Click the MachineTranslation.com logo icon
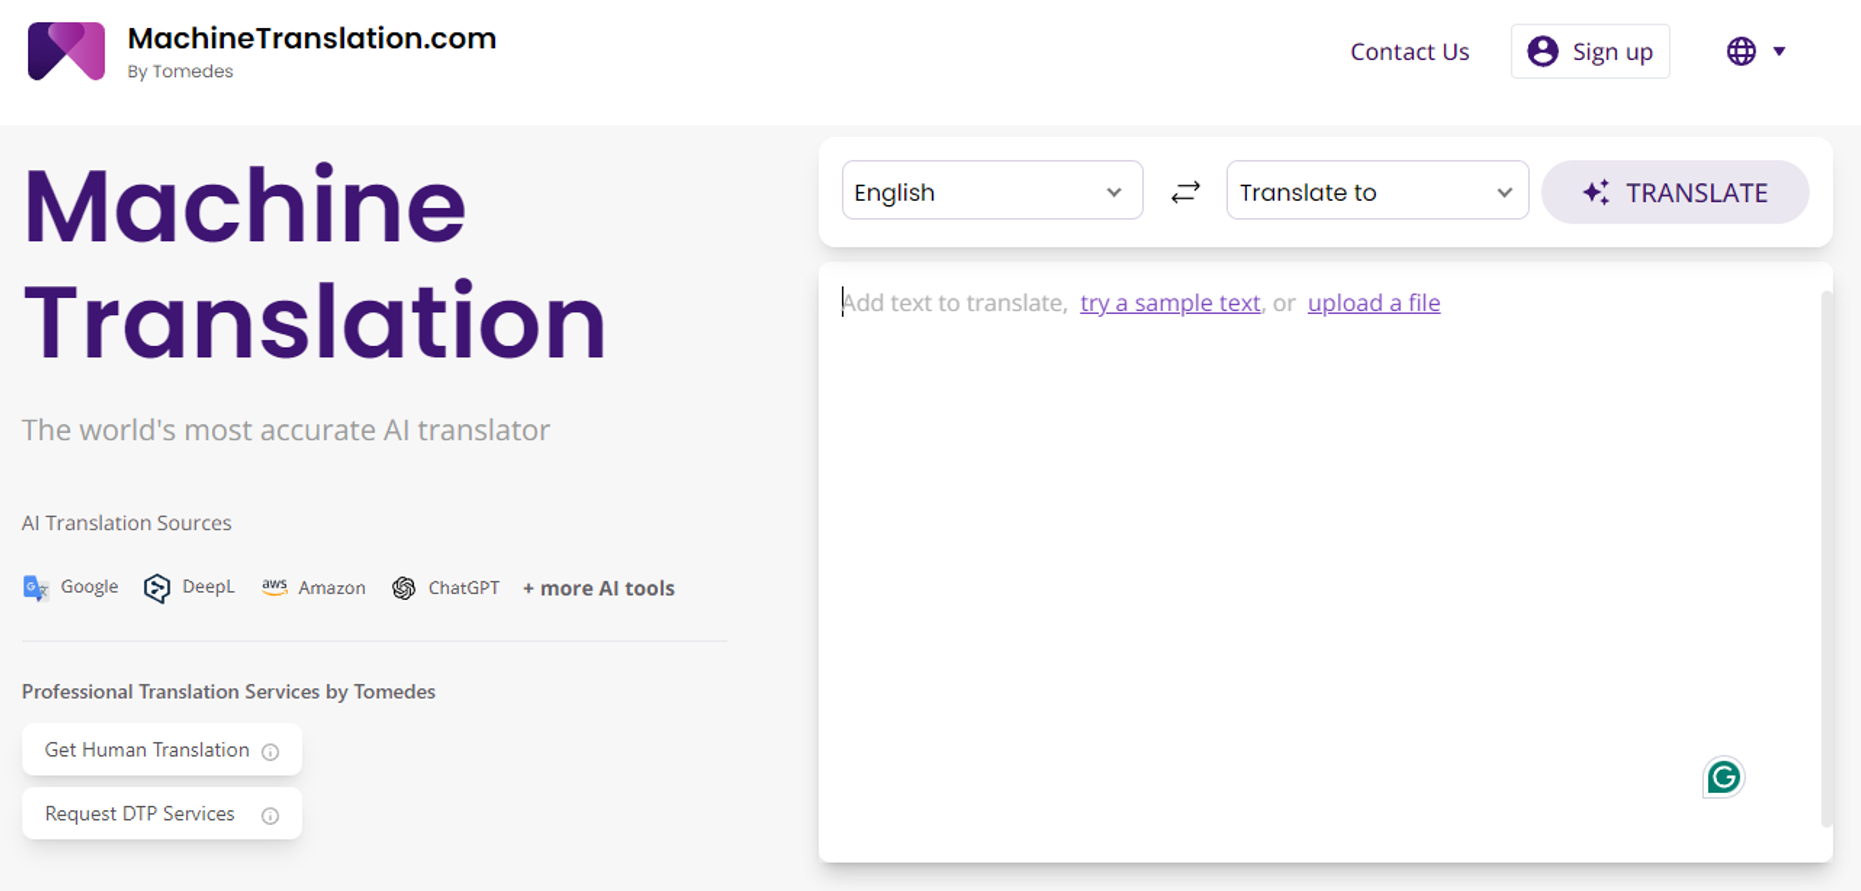Screen dimensions: 1861x891 pyautogui.click(x=66, y=51)
